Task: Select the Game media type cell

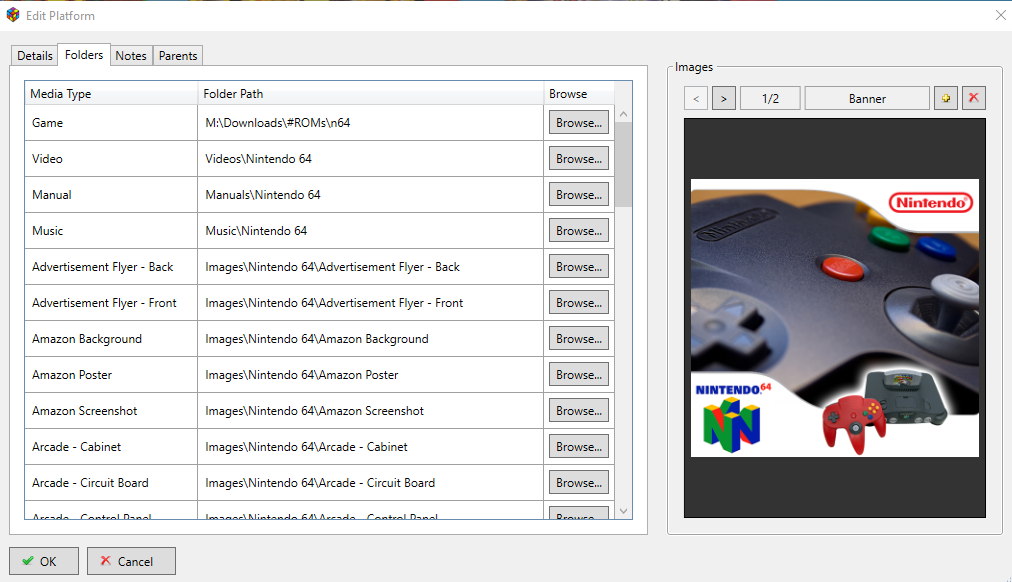Action: (x=111, y=123)
